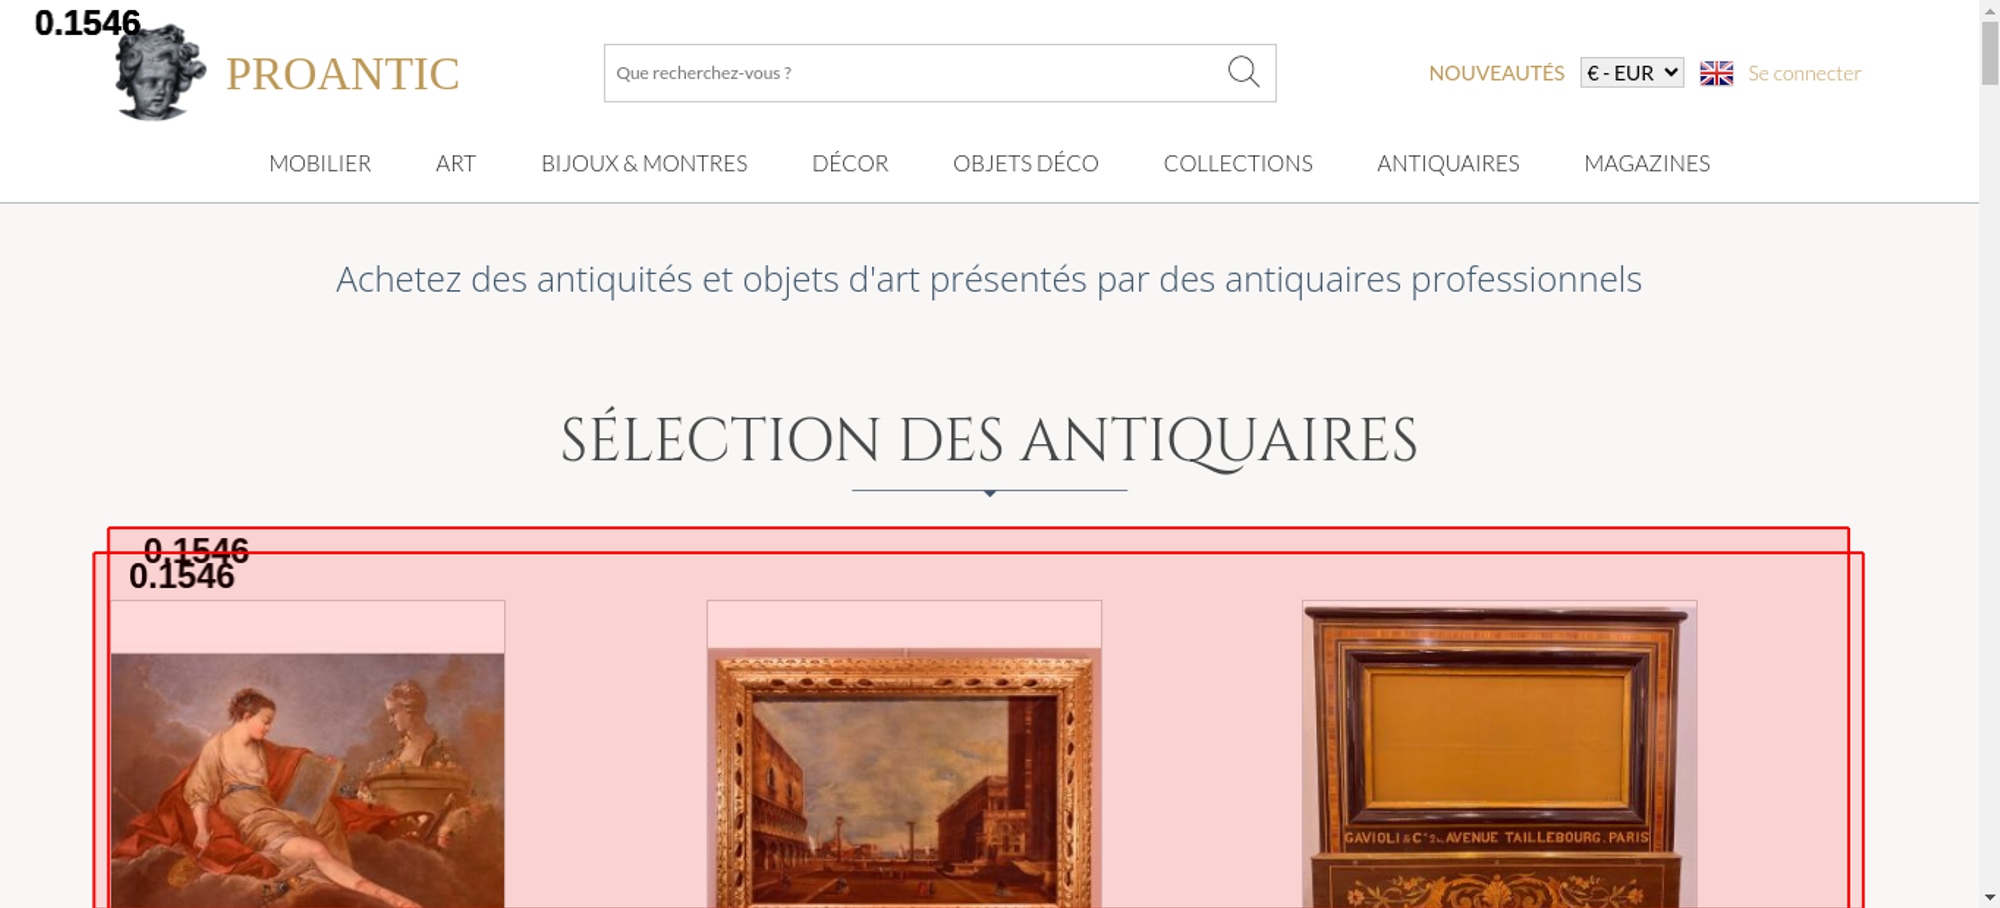Open the MOBILIER menu

coord(320,163)
